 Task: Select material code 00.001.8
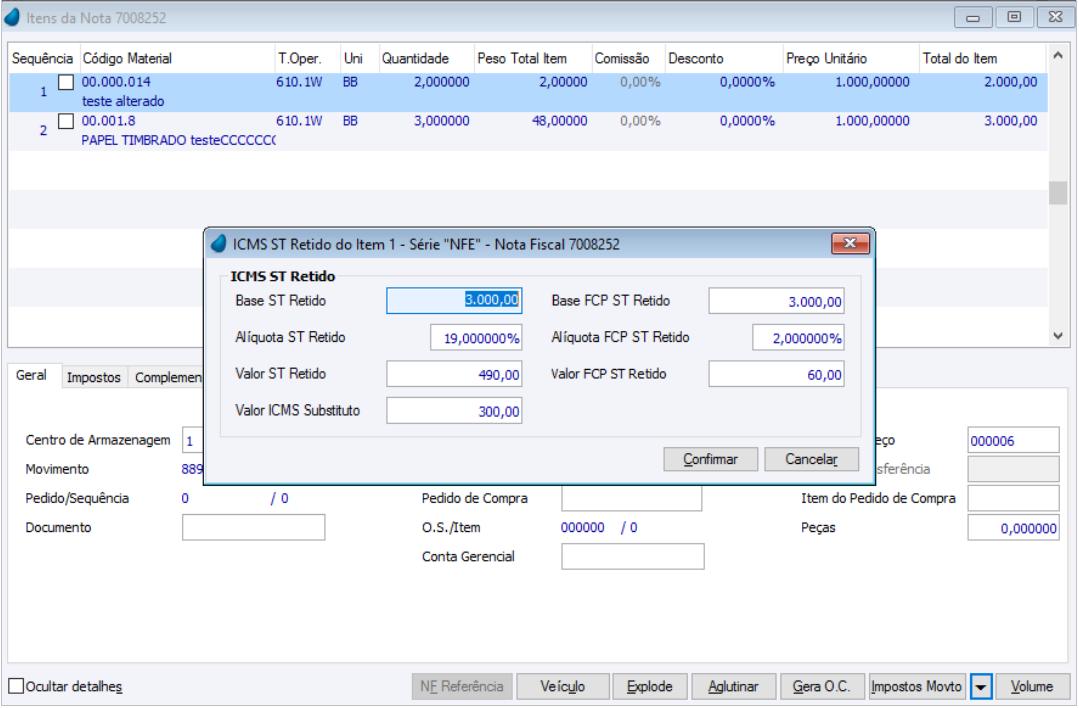108,121
